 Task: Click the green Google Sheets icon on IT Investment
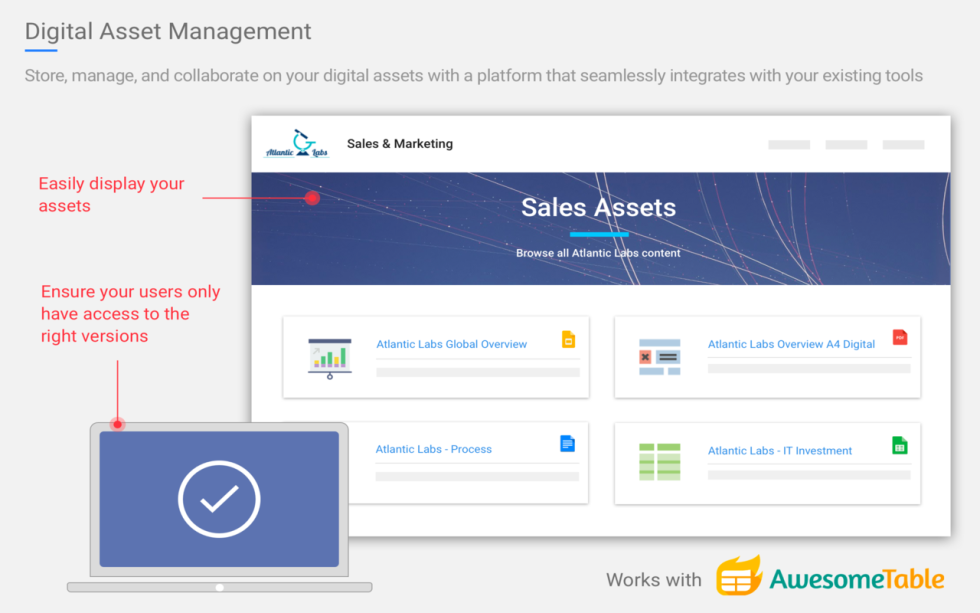click(x=900, y=445)
